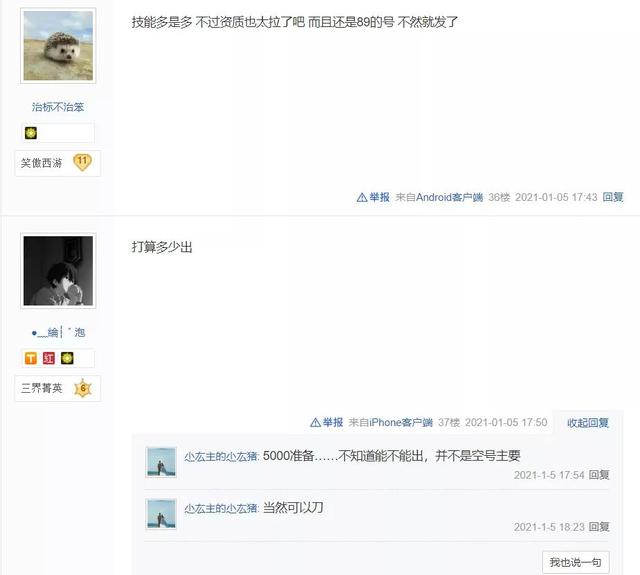Screen dimensions: 640x575
Task: Reply to the 17:54 sub-comment
Action: [x=599, y=475]
